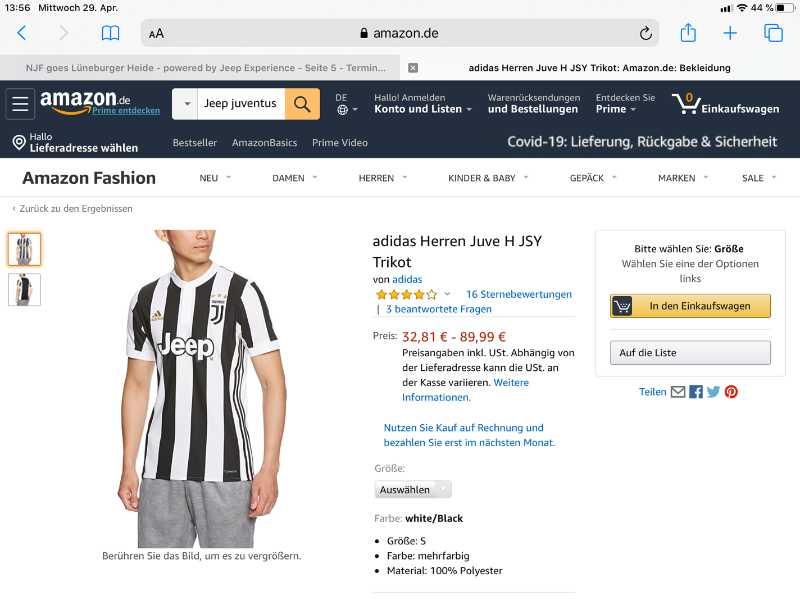Viewport: 800px width, 600px height.
Task: Expand the star rating breakdown chevron
Action: point(447,294)
